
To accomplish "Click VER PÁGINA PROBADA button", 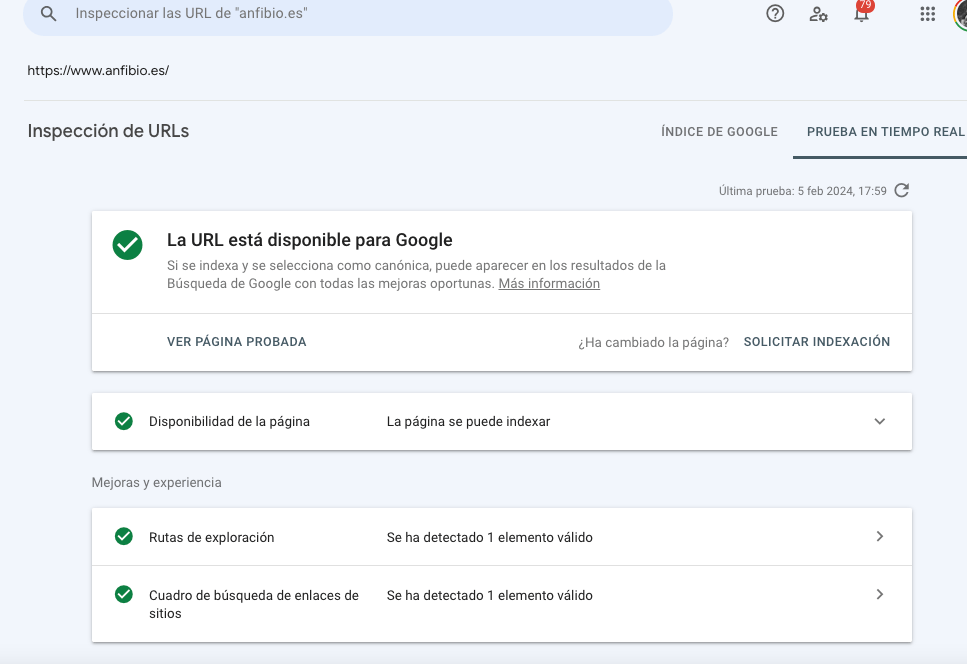I will coord(237,342).
